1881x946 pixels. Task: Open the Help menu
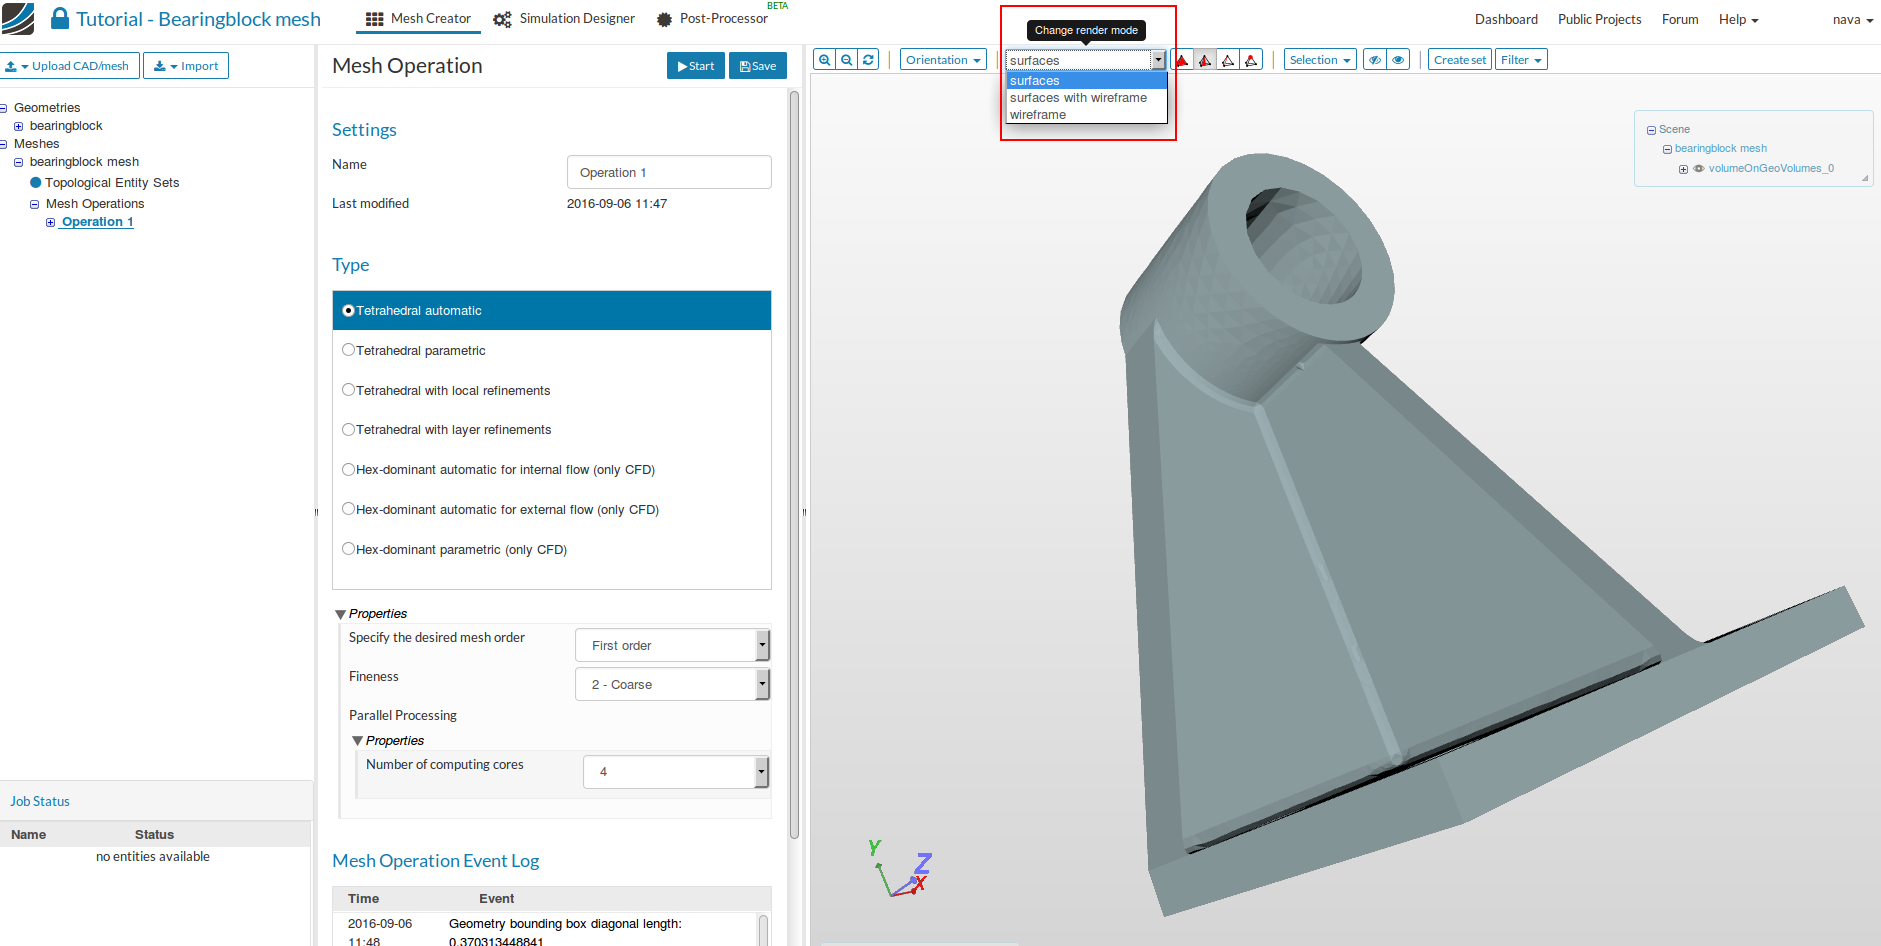tap(1738, 20)
